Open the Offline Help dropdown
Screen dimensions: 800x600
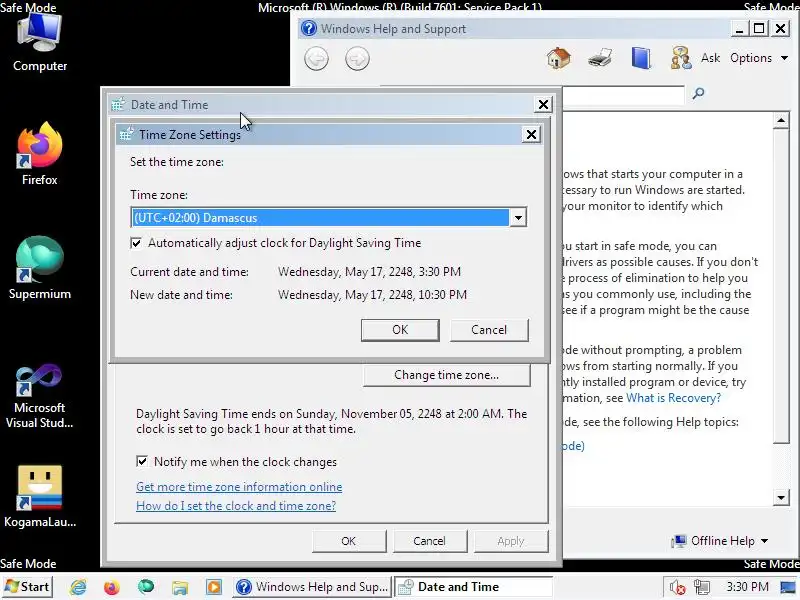pyautogui.click(x=720, y=541)
